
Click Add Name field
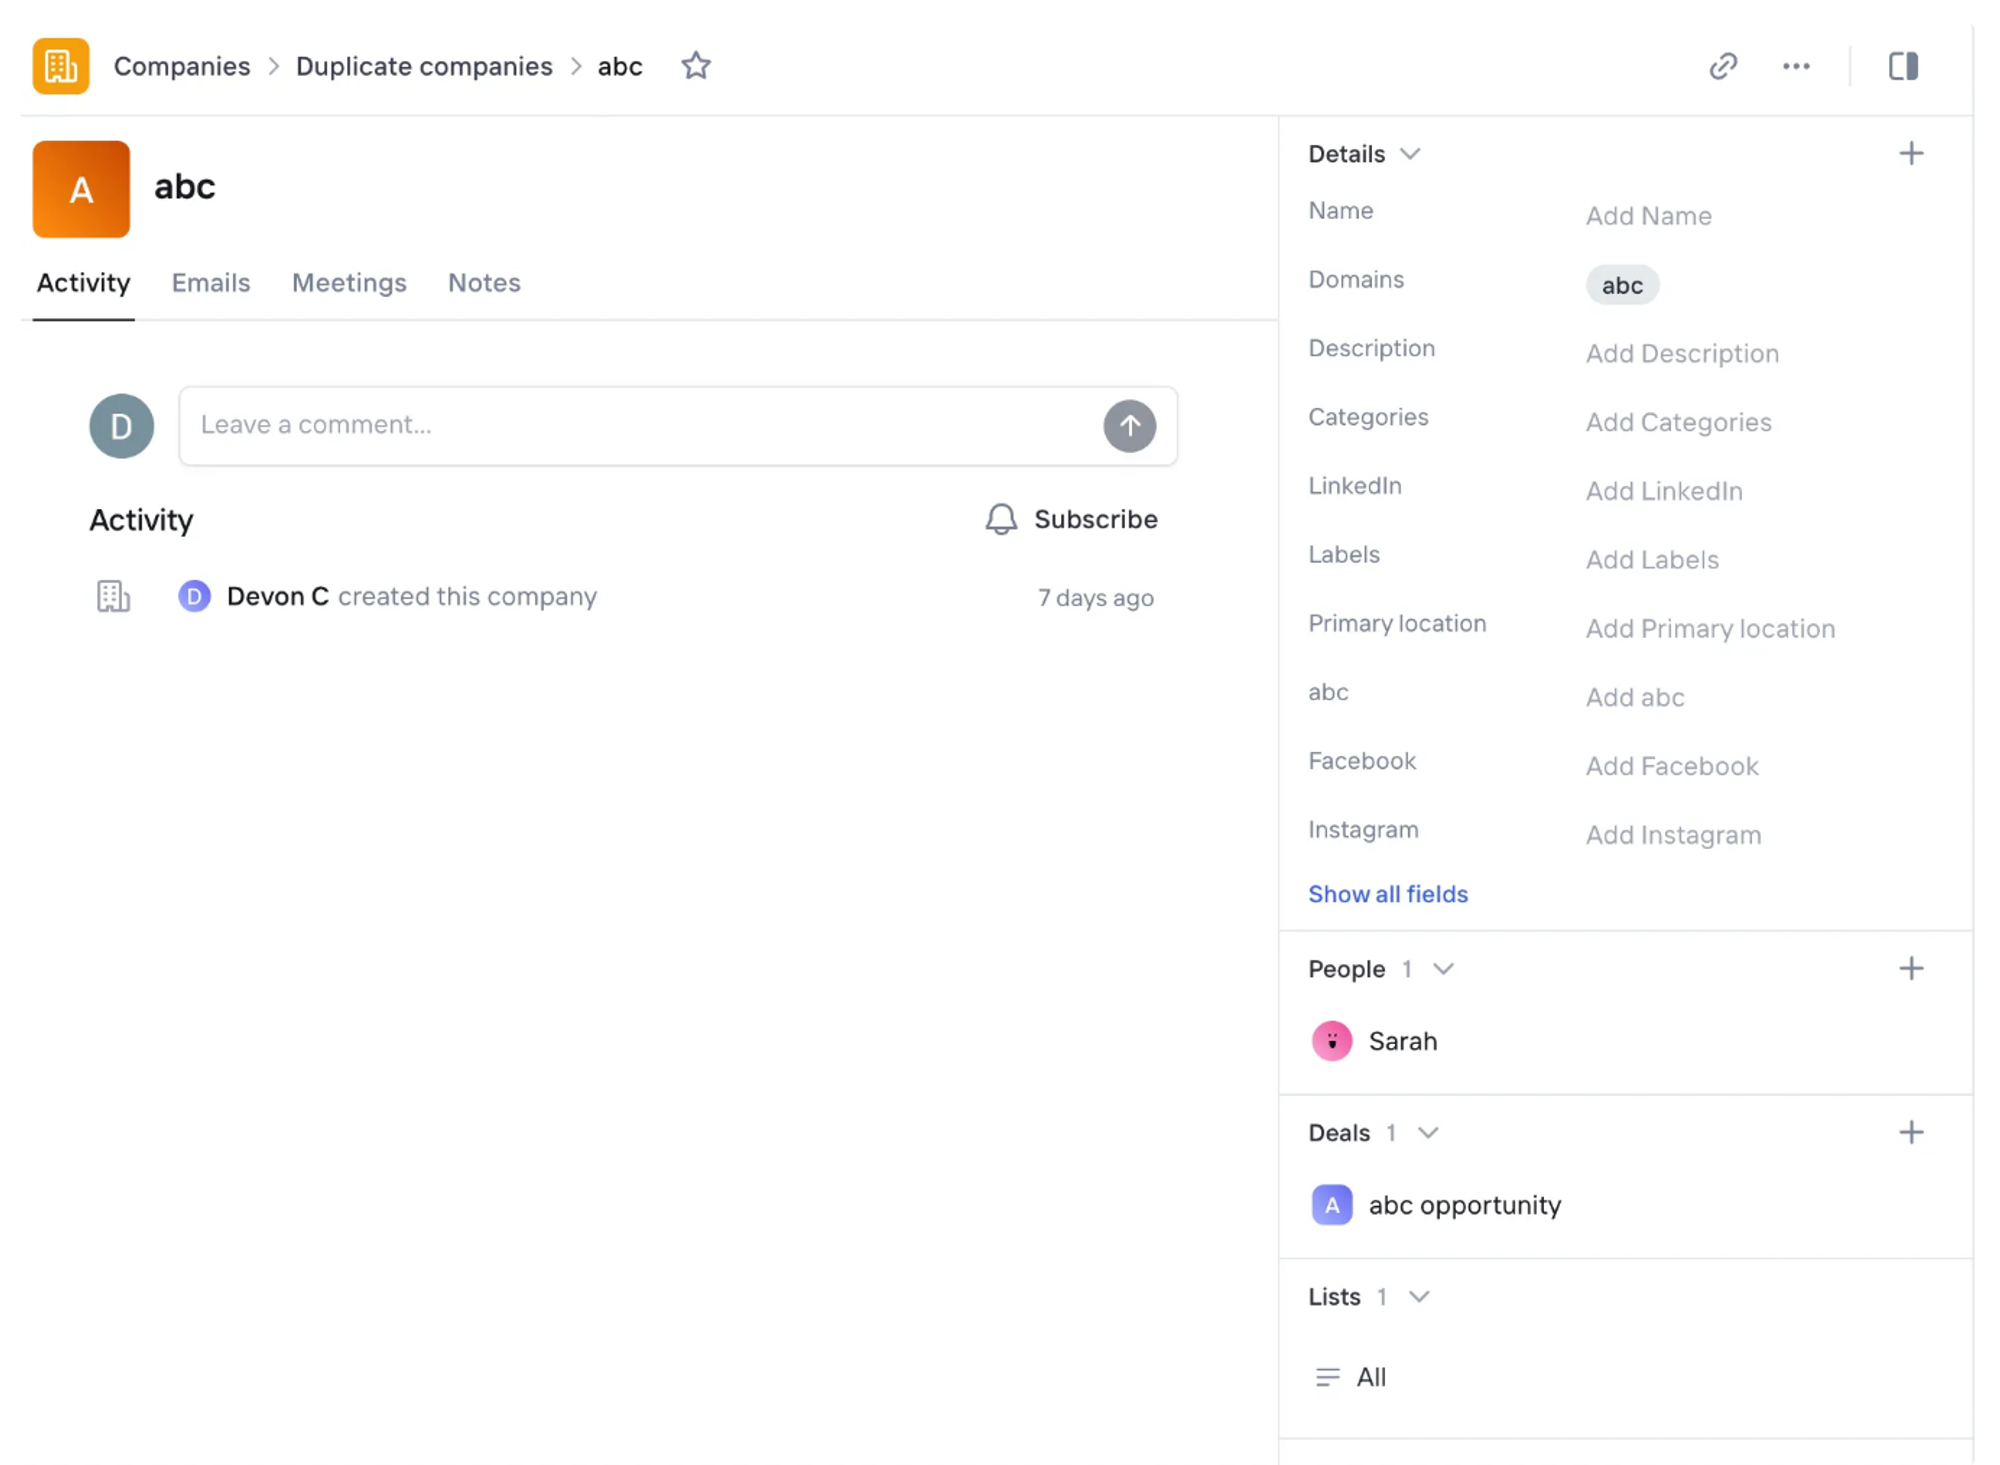(x=1649, y=216)
